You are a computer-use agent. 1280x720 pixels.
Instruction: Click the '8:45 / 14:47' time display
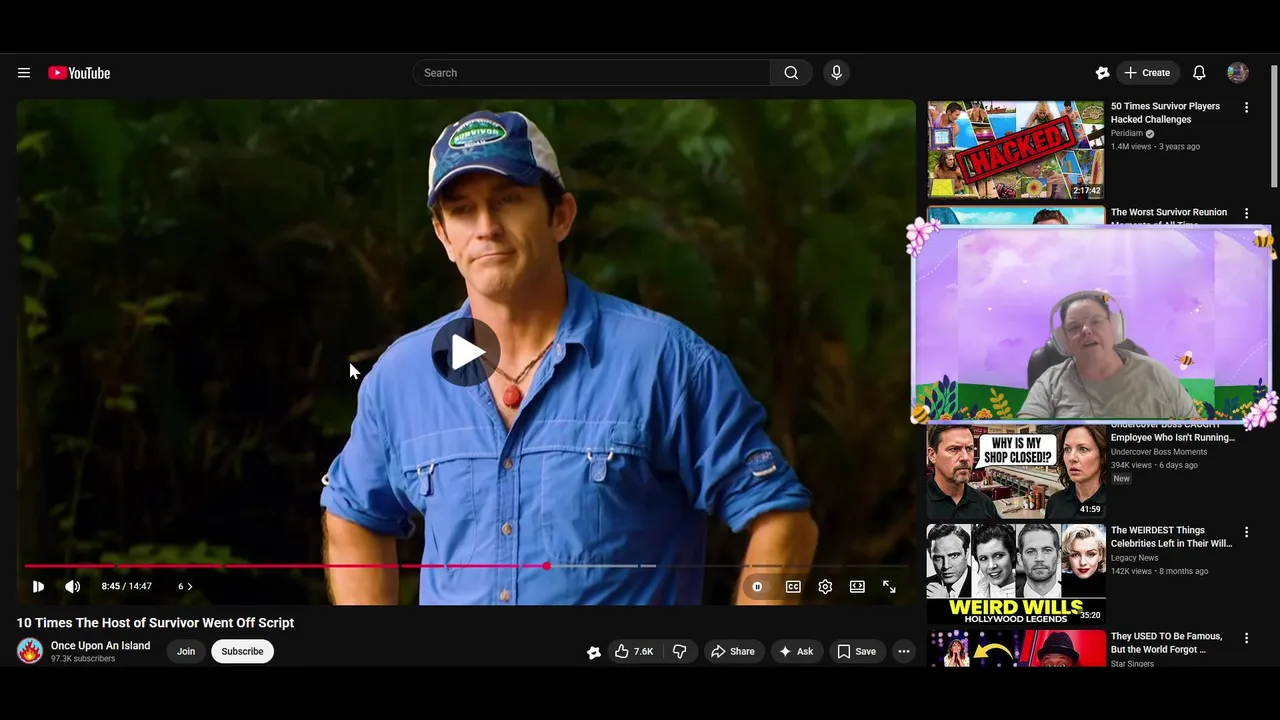click(127, 587)
